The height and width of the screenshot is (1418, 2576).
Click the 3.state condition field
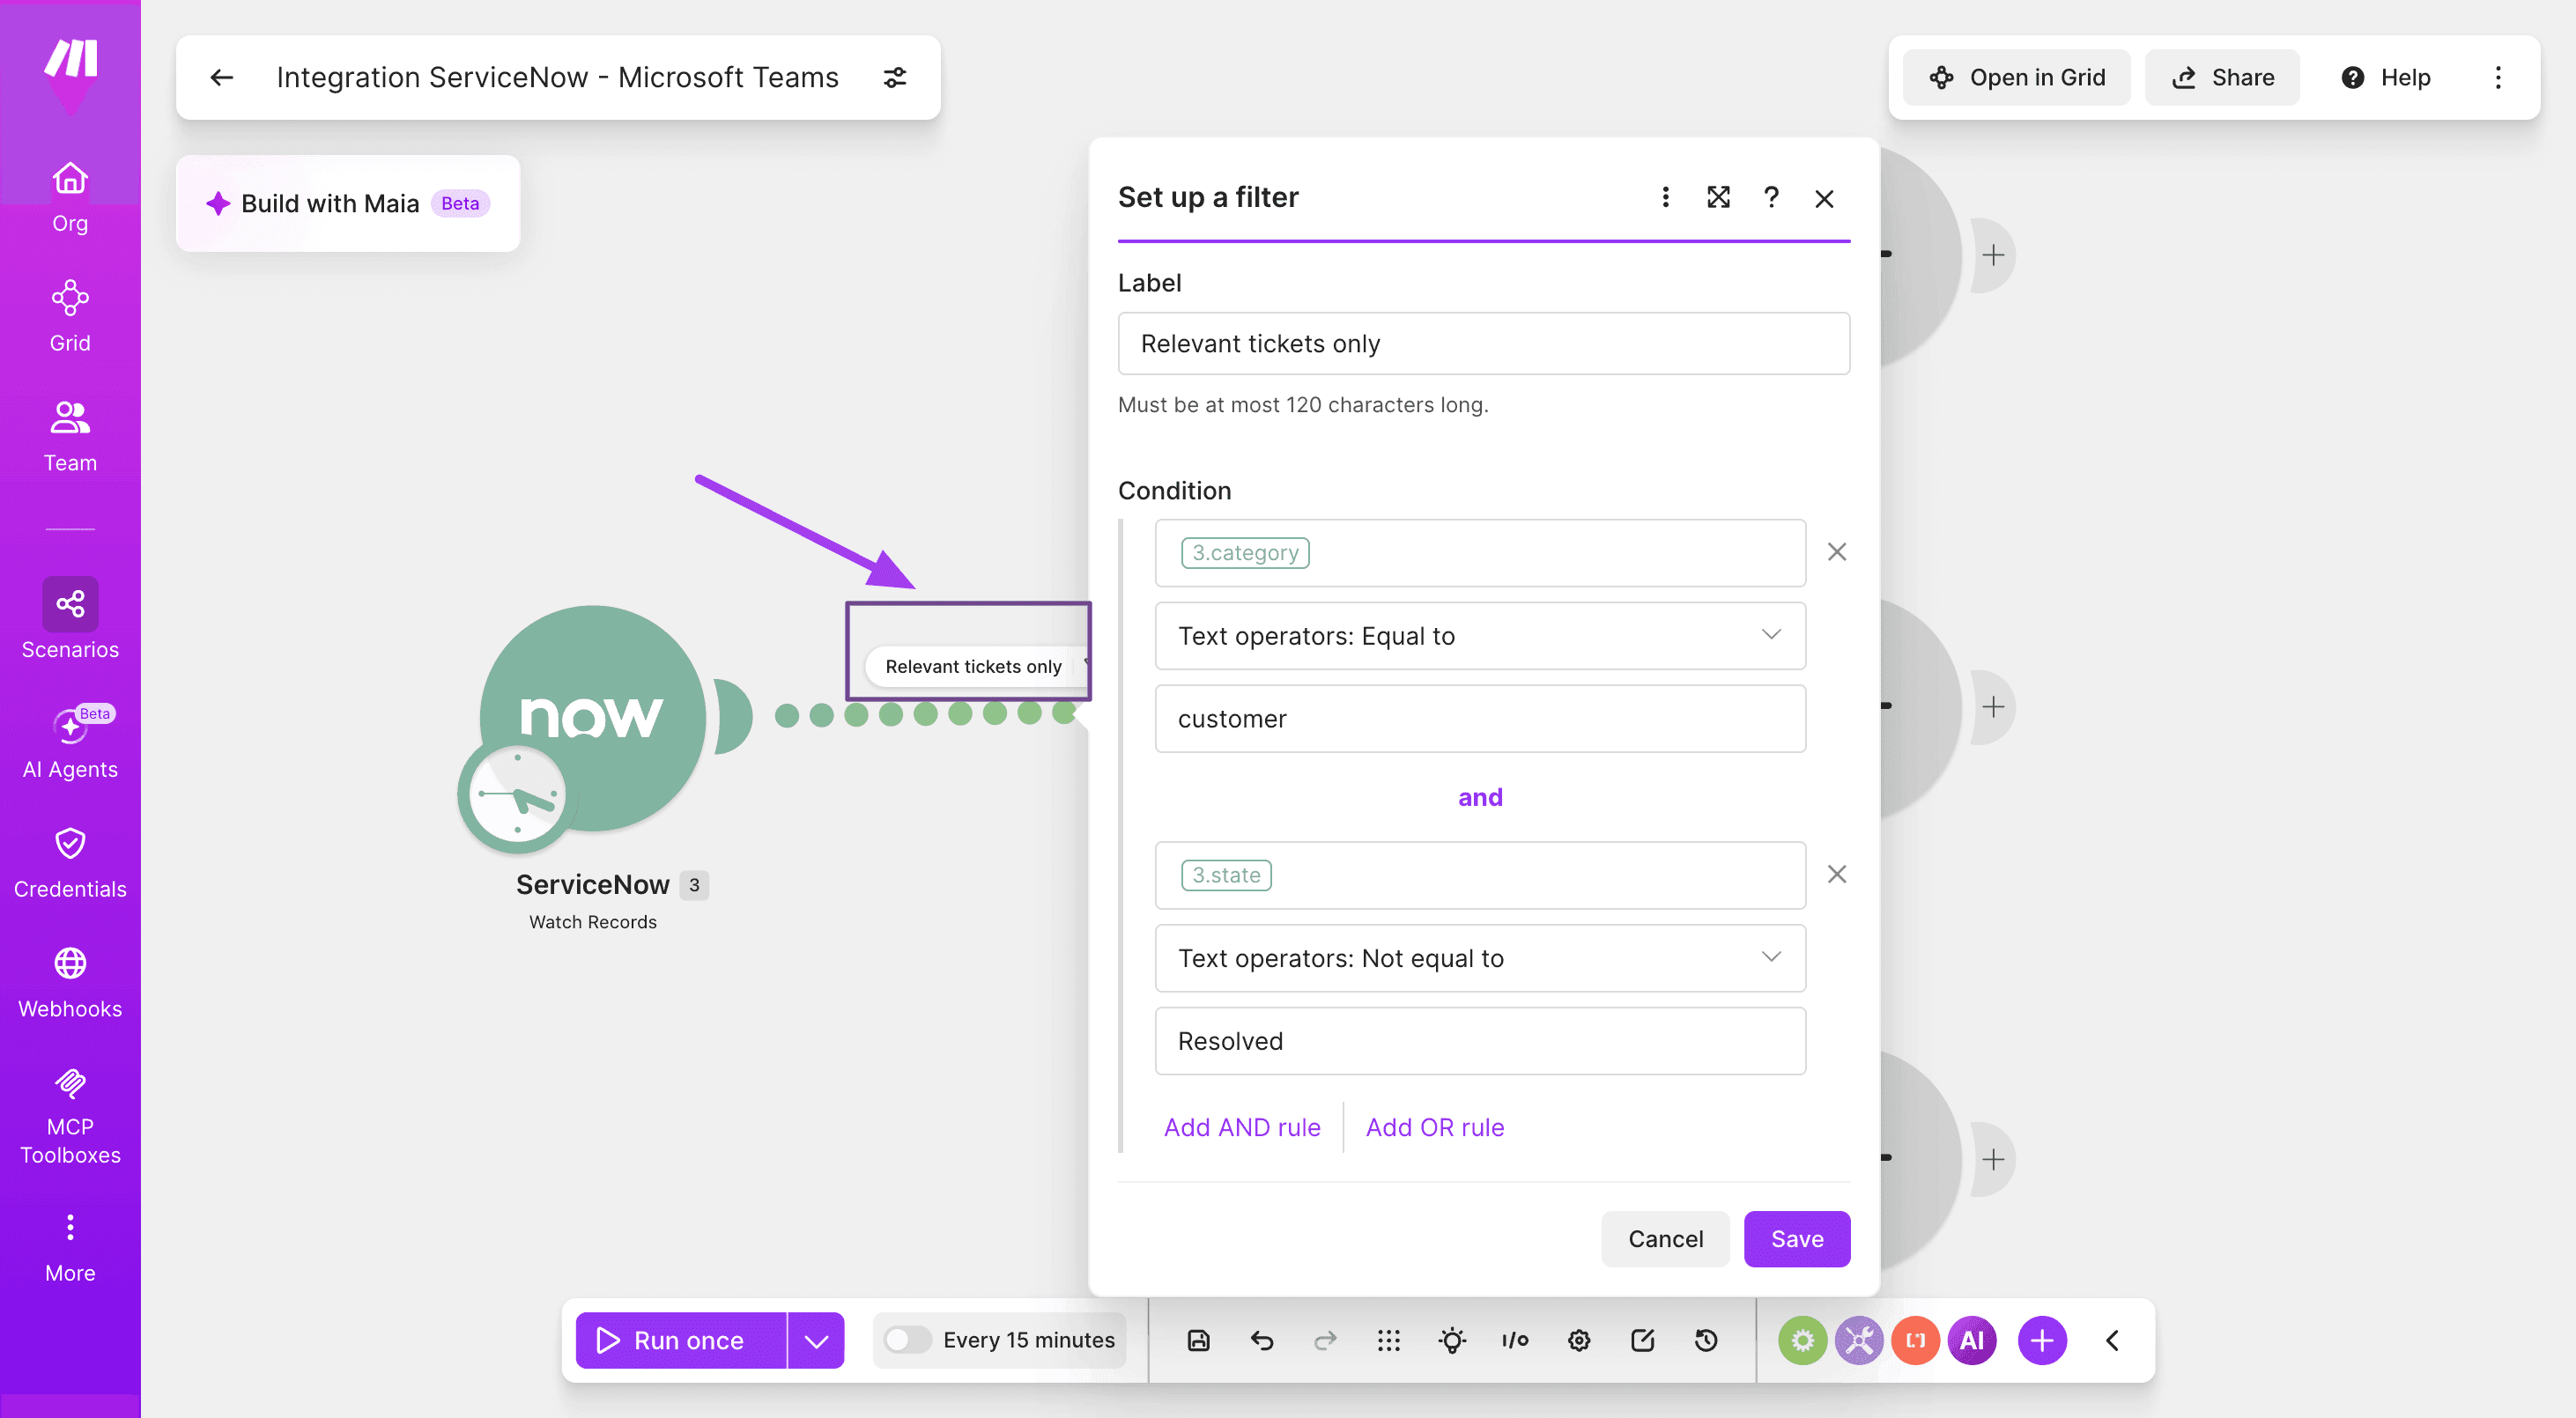[1480, 875]
